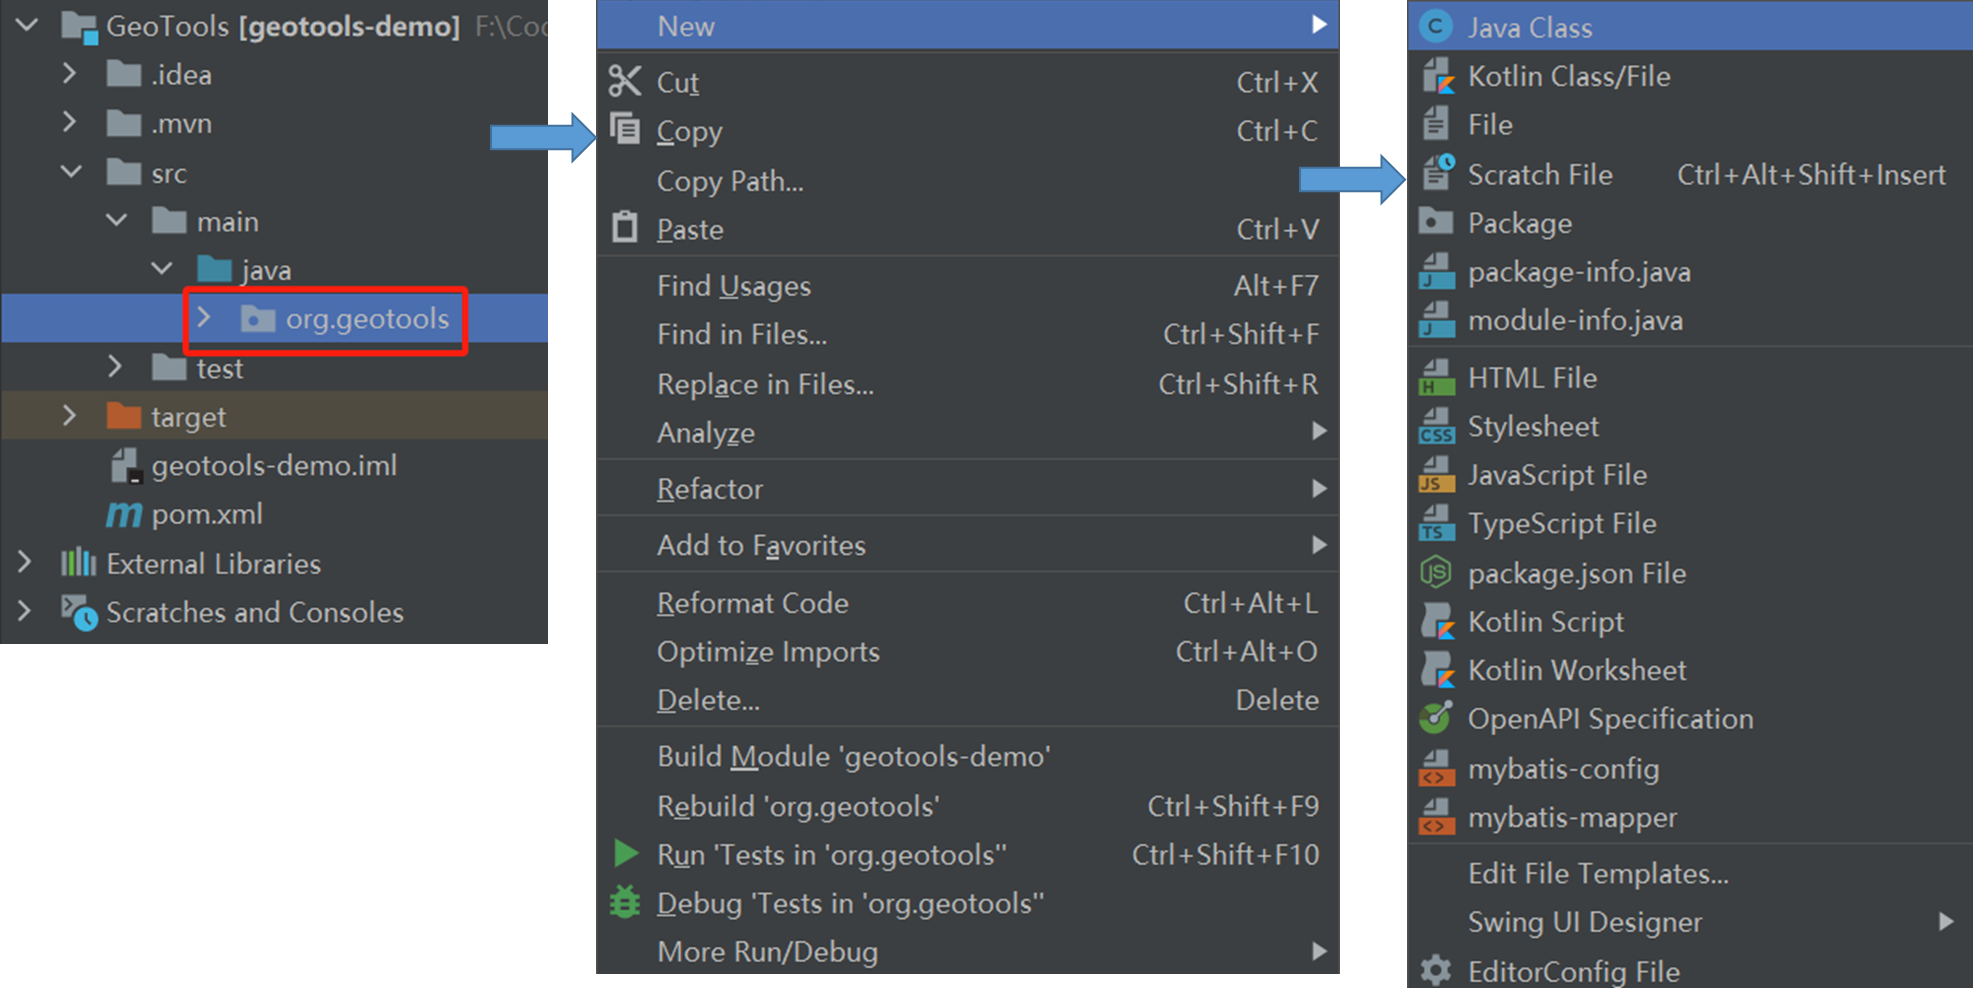
Task: Select Package in the New submenu
Action: pyautogui.click(x=1519, y=223)
